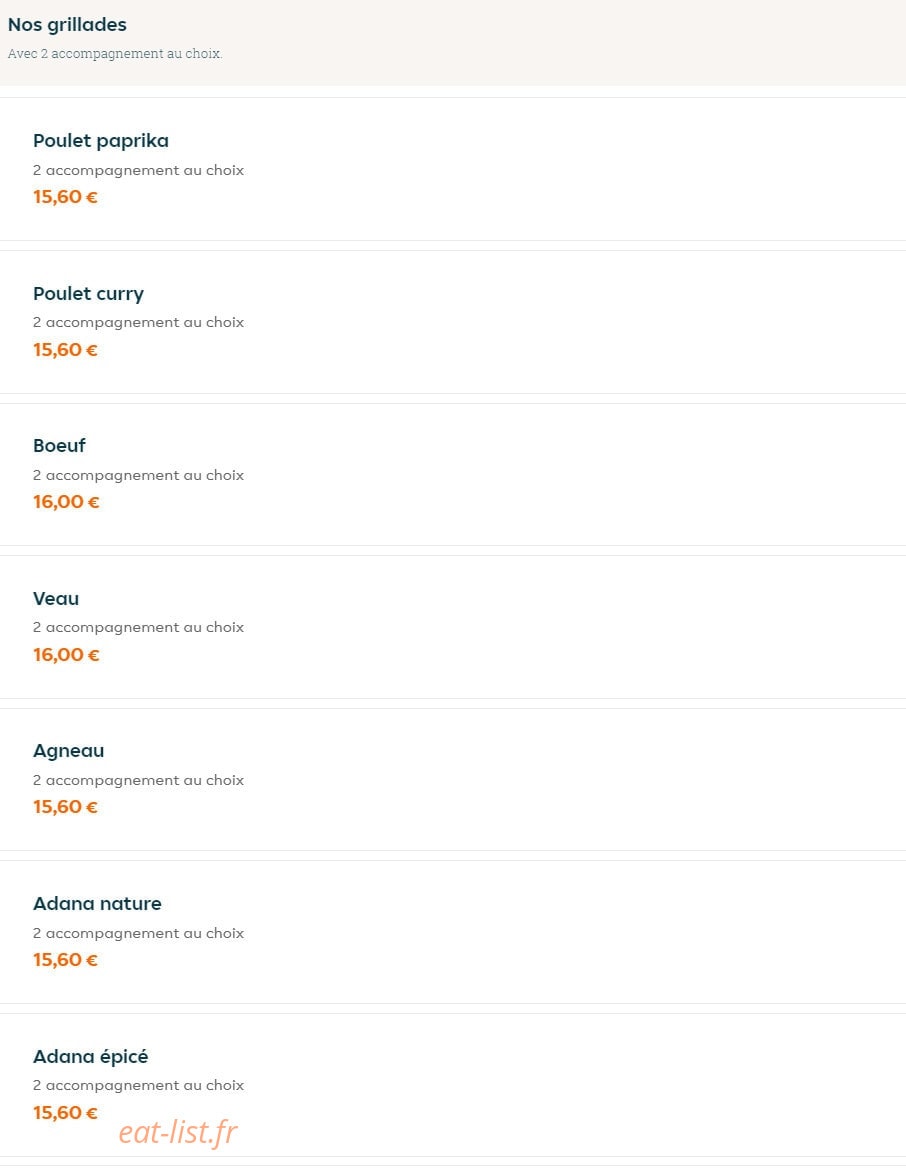The image size is (906, 1171).
Task: Click accompagnement description under Boeuf
Action: (138, 476)
